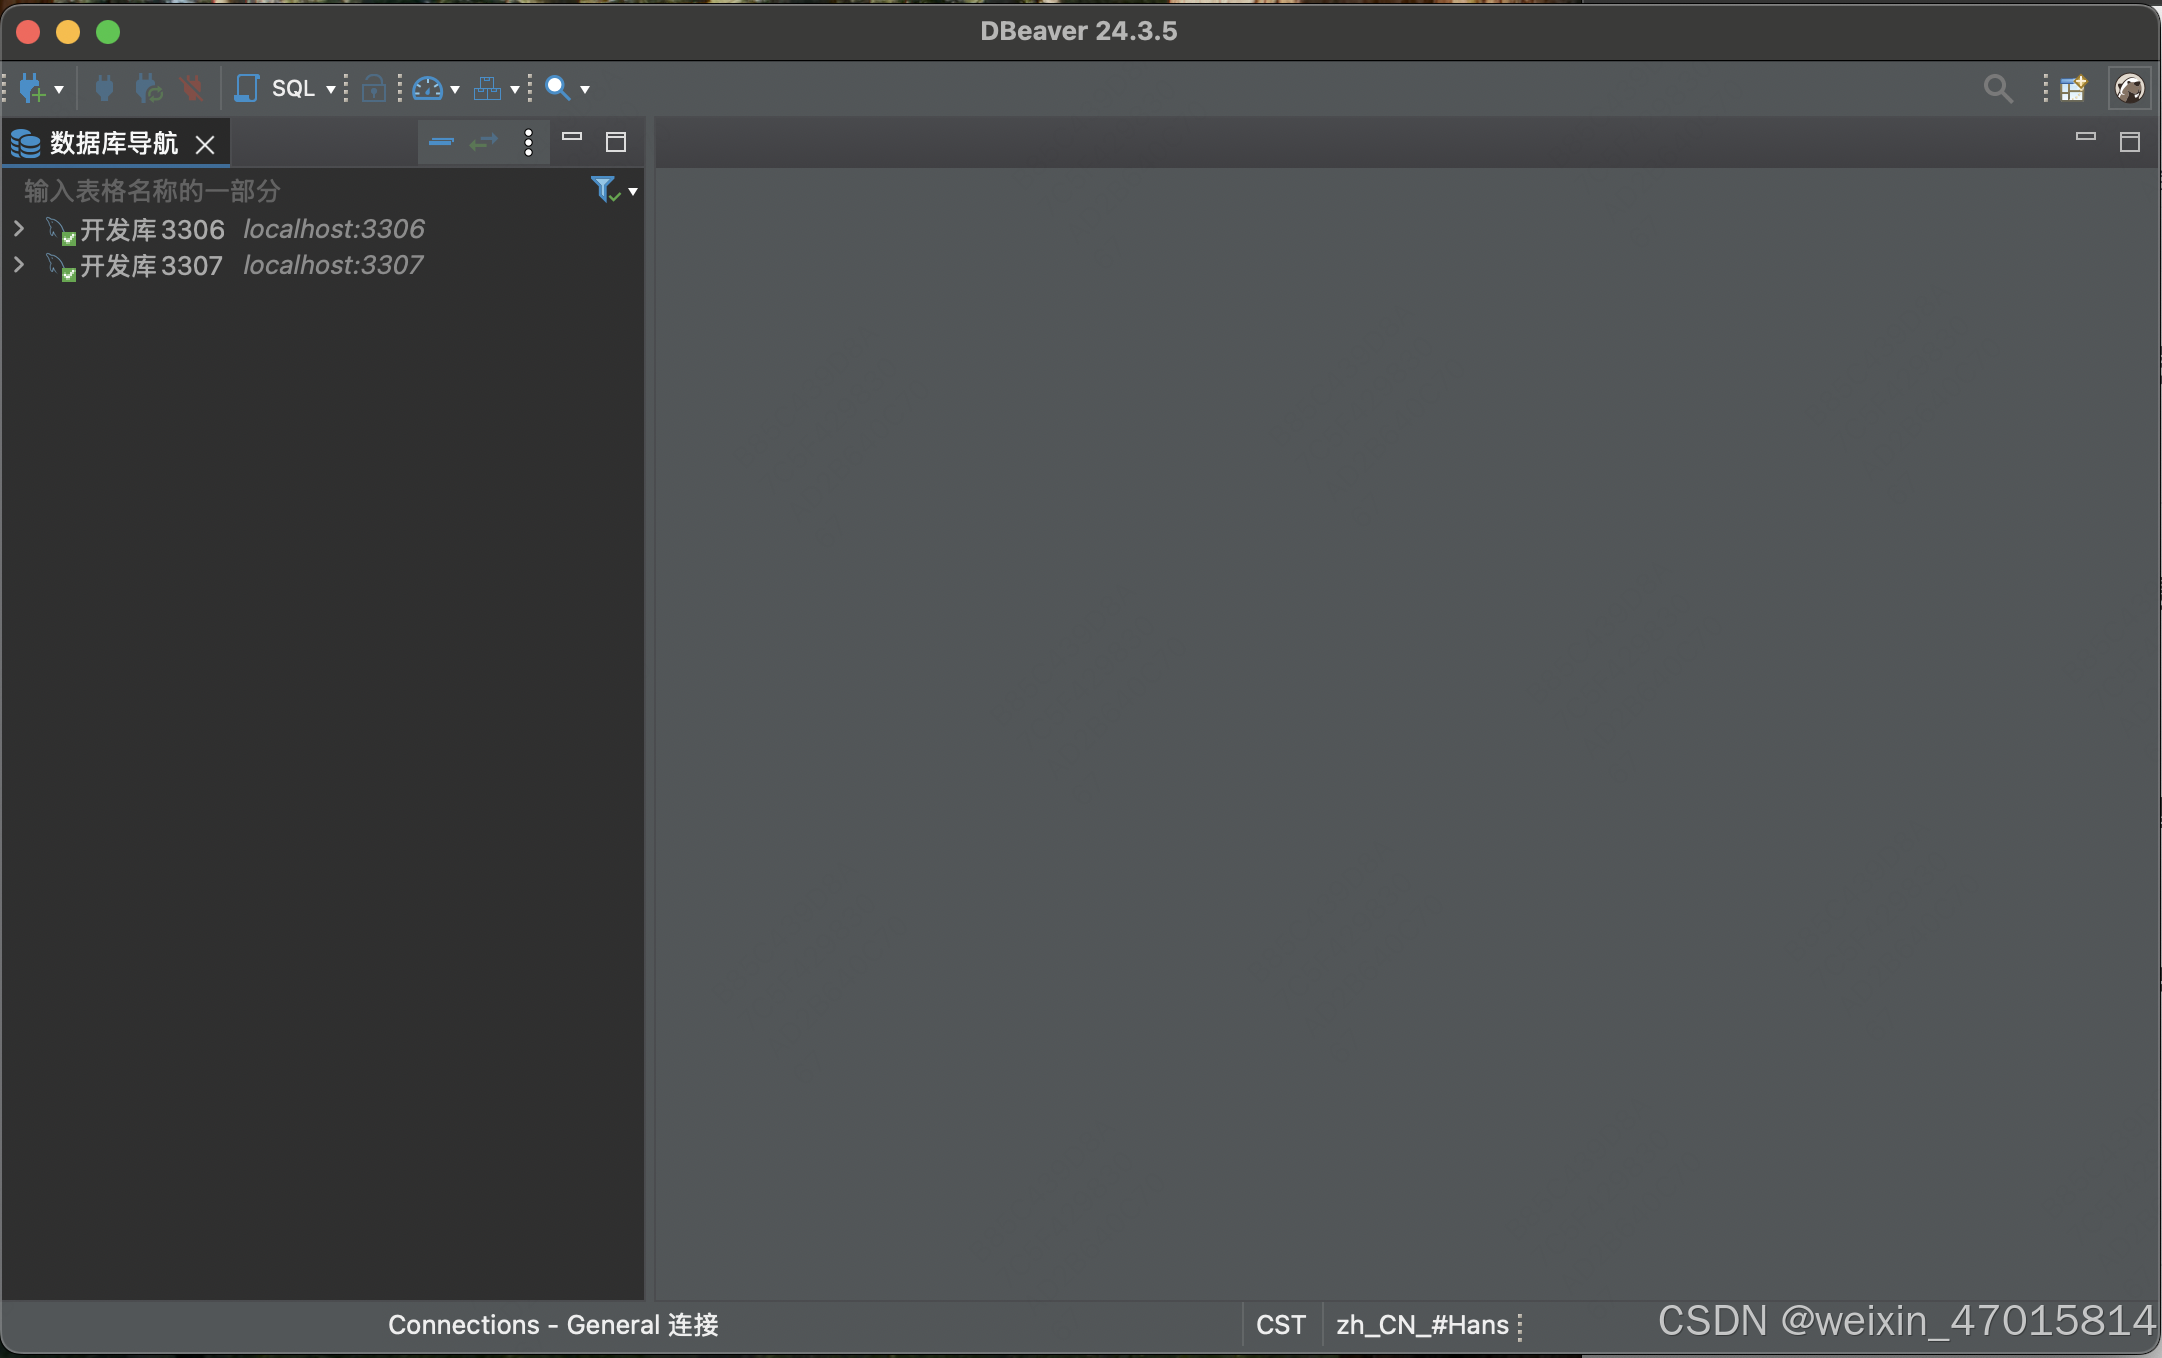Click the dashboard gauge toolbar icon
The height and width of the screenshot is (1358, 2162).
pos(428,88)
